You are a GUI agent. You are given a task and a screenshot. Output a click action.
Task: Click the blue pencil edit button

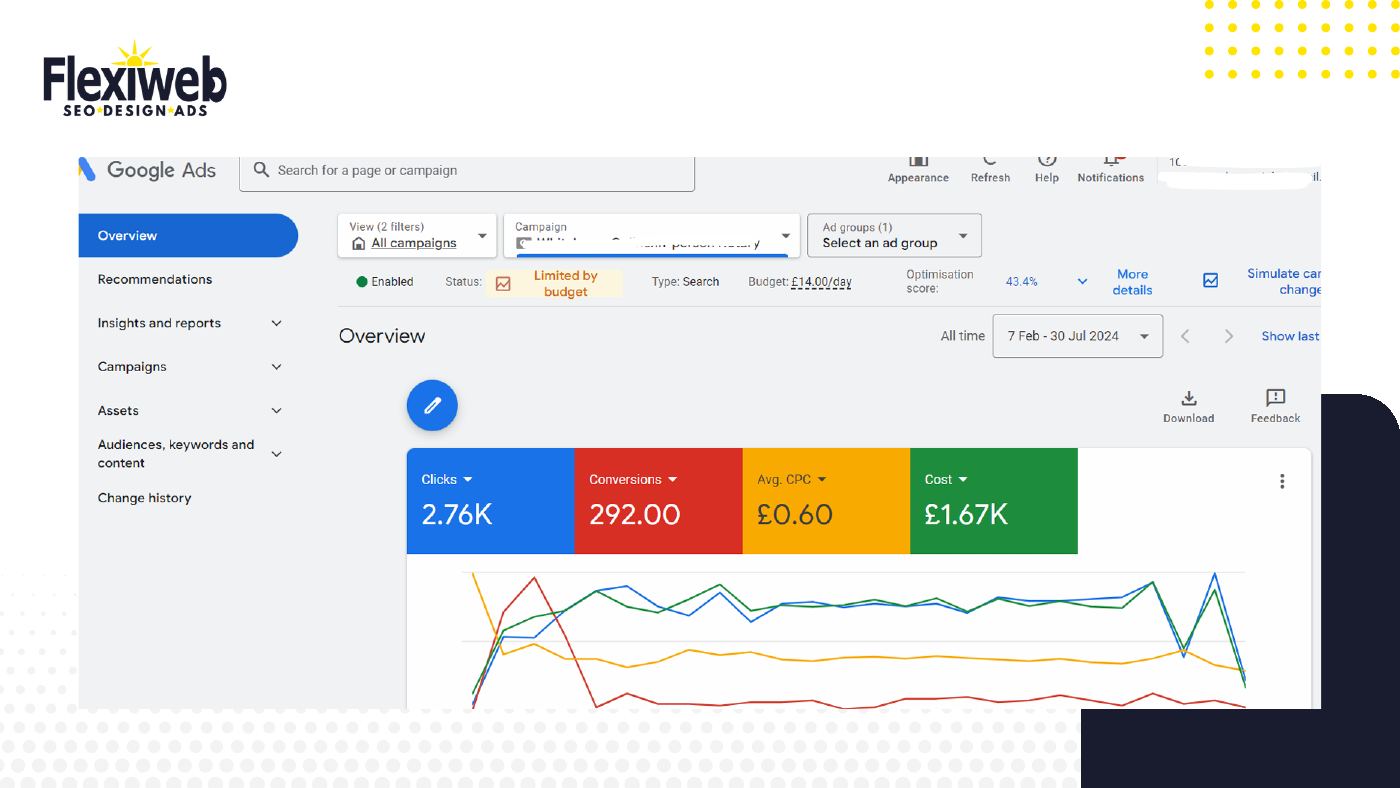tap(432, 405)
